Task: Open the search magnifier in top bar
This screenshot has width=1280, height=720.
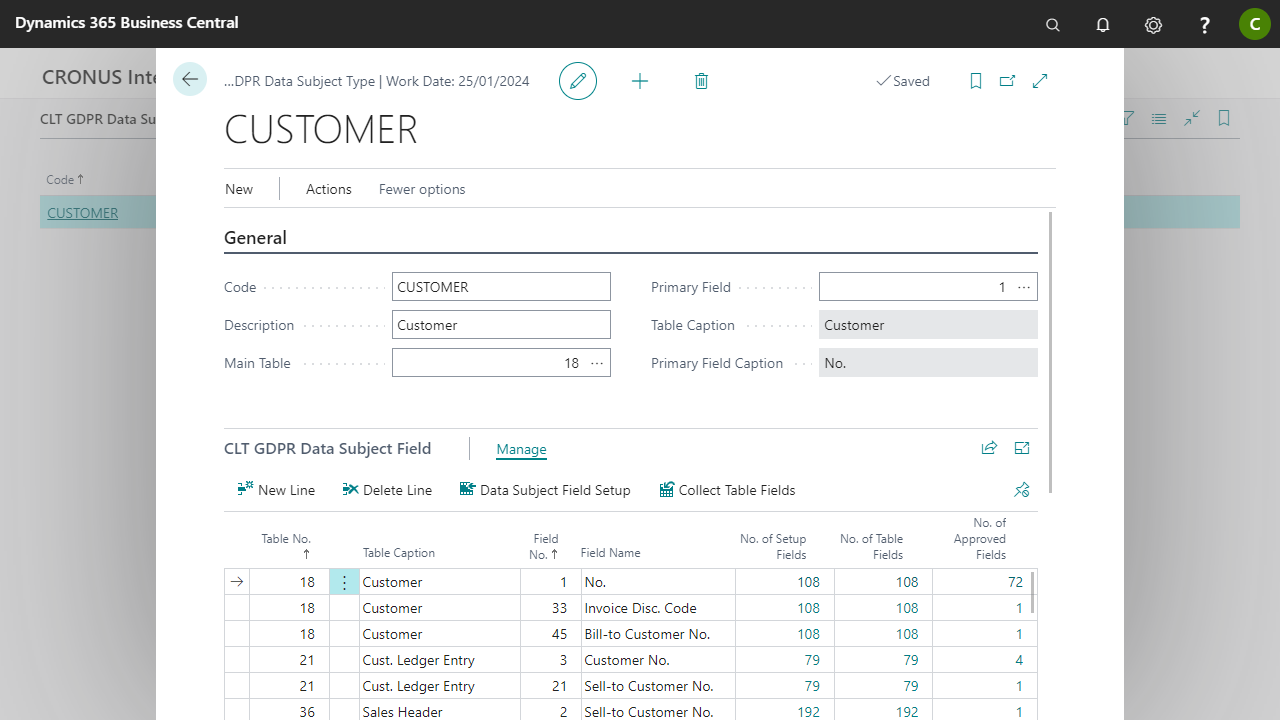Action: pyautogui.click(x=1052, y=25)
